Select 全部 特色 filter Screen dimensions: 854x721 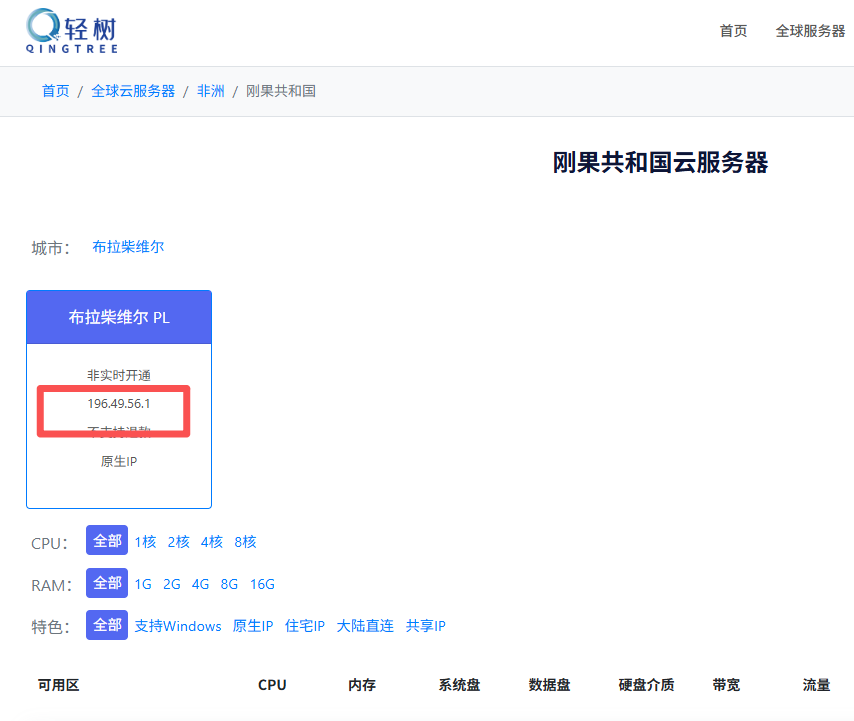[107, 625]
